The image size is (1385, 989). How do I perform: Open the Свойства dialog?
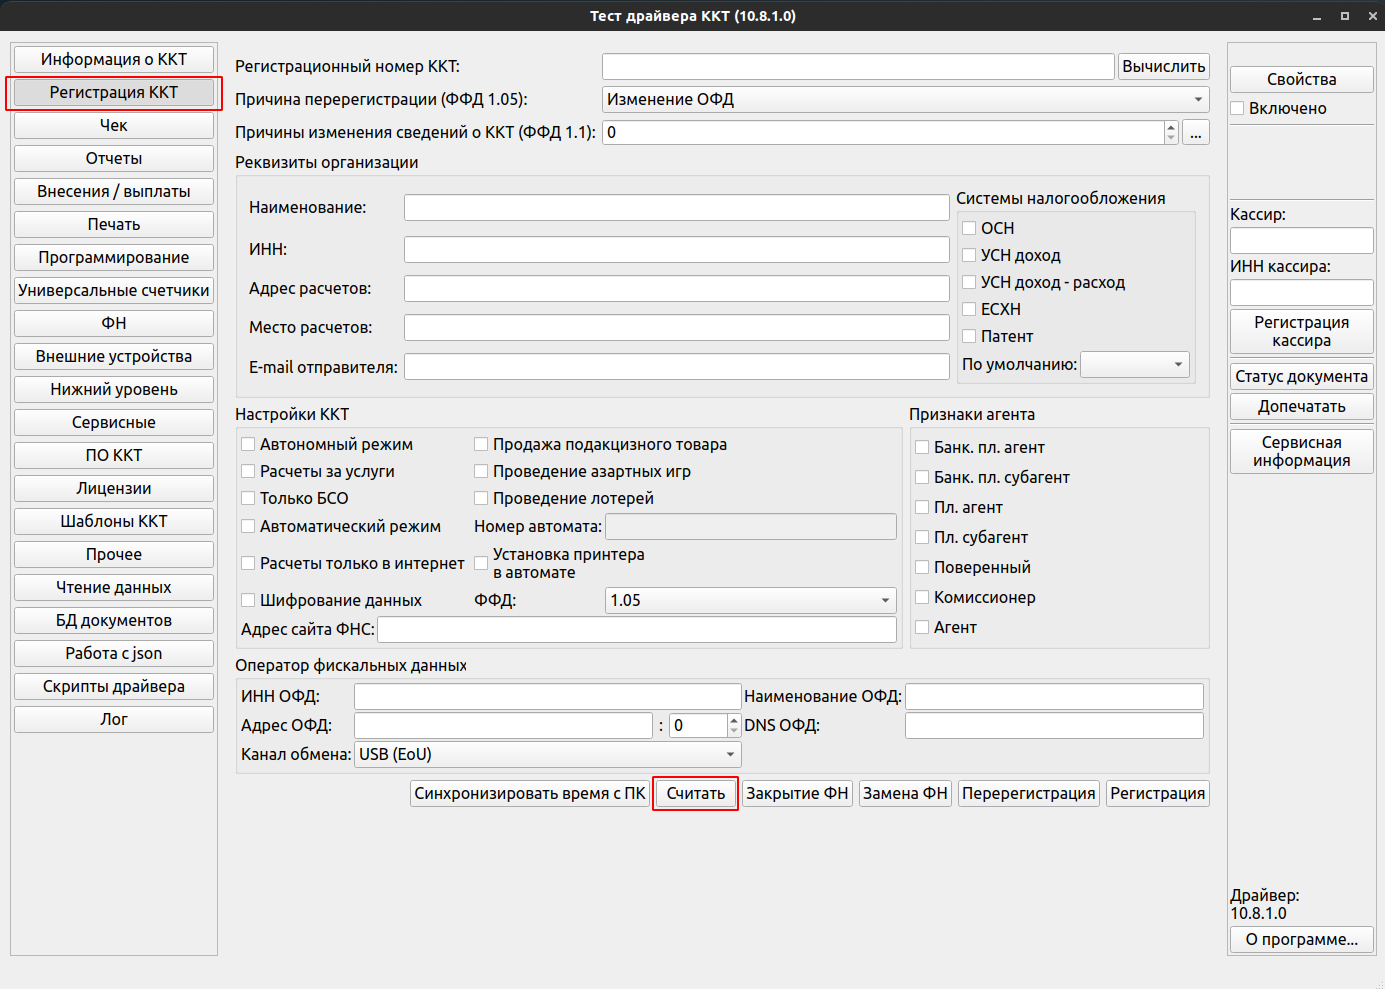(x=1301, y=80)
